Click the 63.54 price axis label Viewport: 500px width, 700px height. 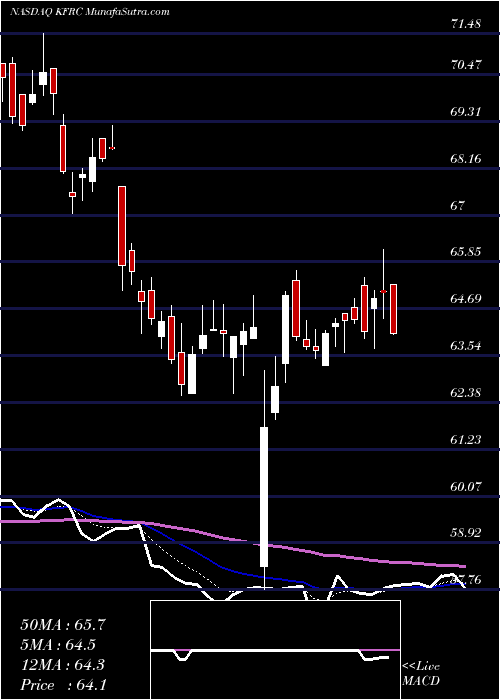click(x=466, y=346)
